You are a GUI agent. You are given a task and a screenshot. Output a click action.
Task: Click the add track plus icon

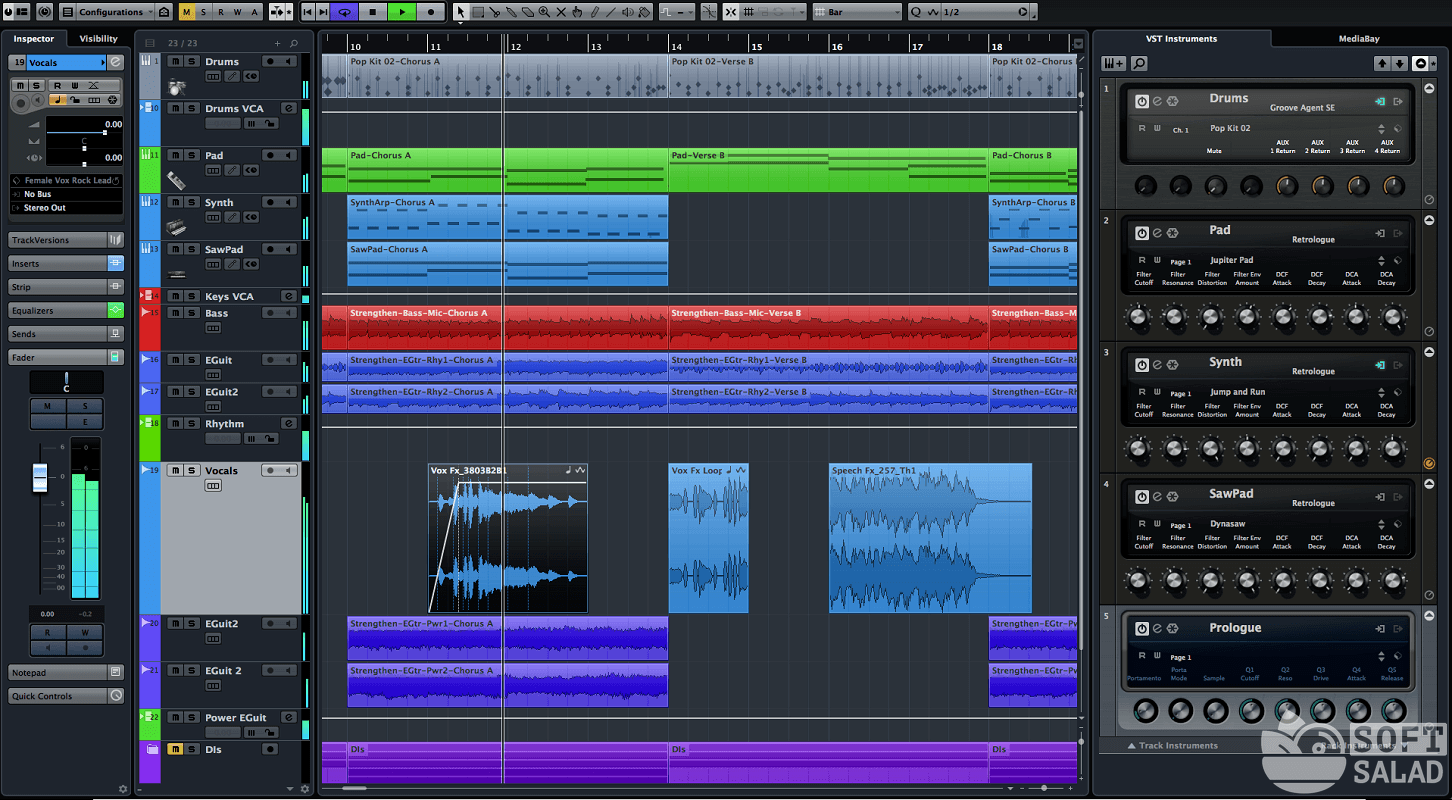click(277, 43)
